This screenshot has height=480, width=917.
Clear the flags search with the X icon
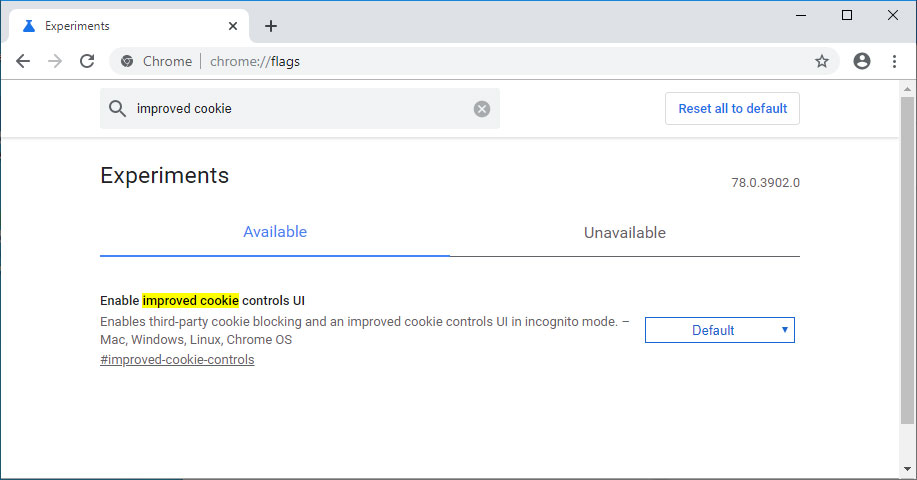[482, 109]
